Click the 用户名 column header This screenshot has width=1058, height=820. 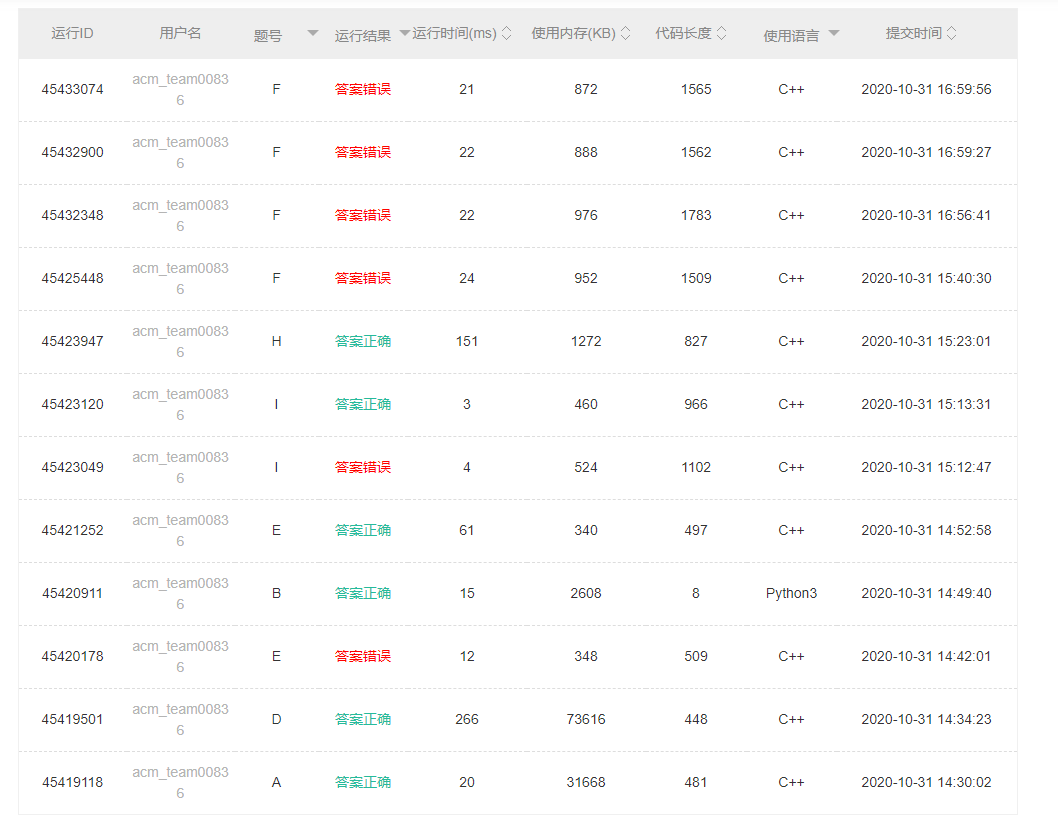(x=180, y=33)
